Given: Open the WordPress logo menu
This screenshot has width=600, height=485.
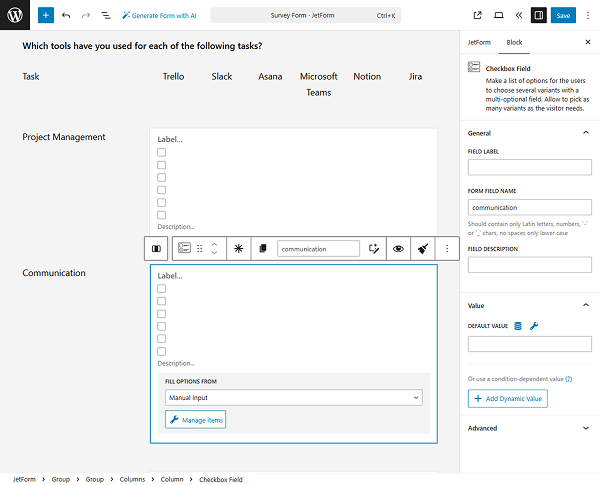Looking at the screenshot, I should coord(15,15).
